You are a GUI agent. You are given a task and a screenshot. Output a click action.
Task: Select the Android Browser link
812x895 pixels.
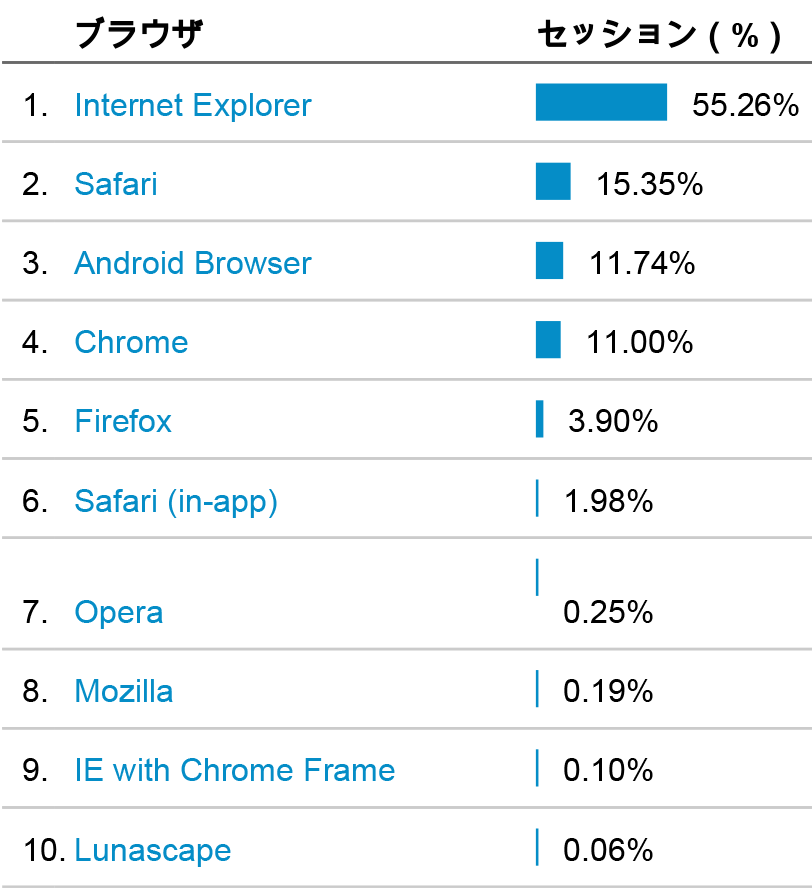click(x=193, y=263)
